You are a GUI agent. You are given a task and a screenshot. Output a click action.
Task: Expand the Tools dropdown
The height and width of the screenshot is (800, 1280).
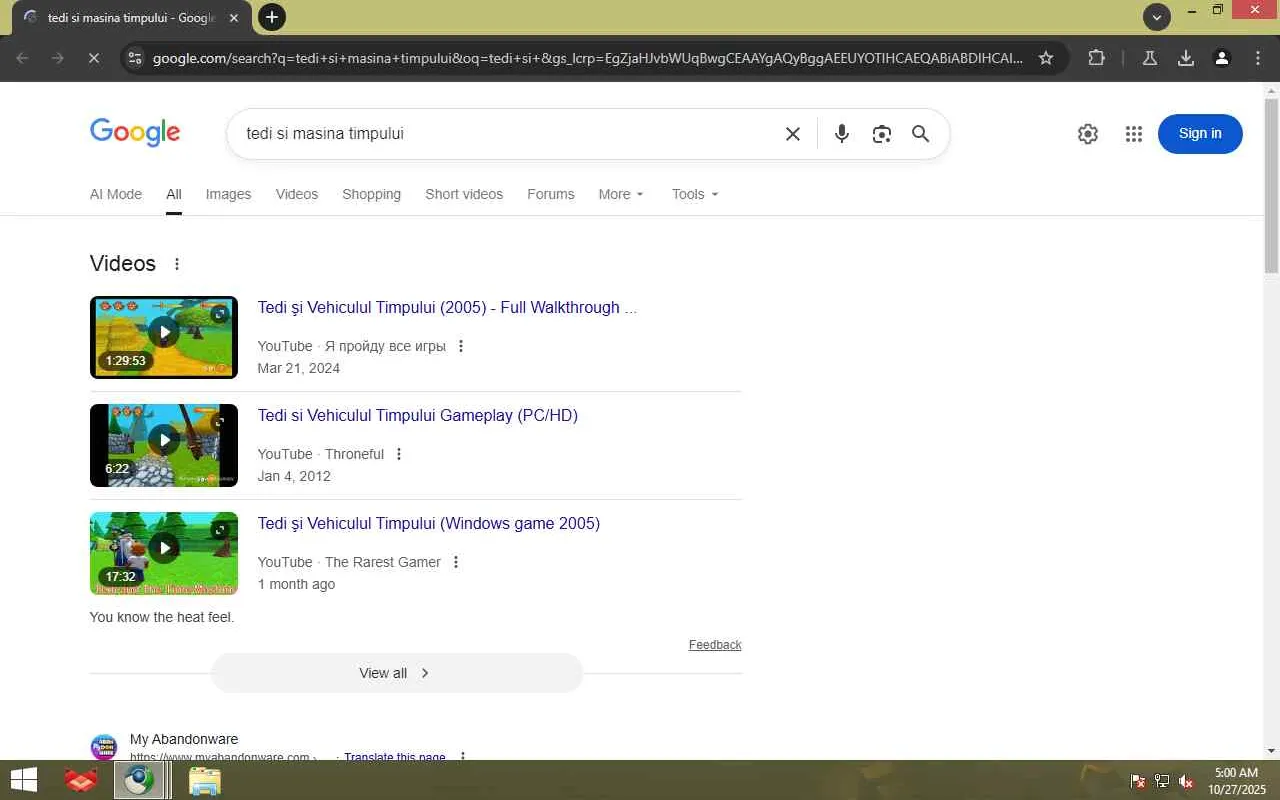695,194
